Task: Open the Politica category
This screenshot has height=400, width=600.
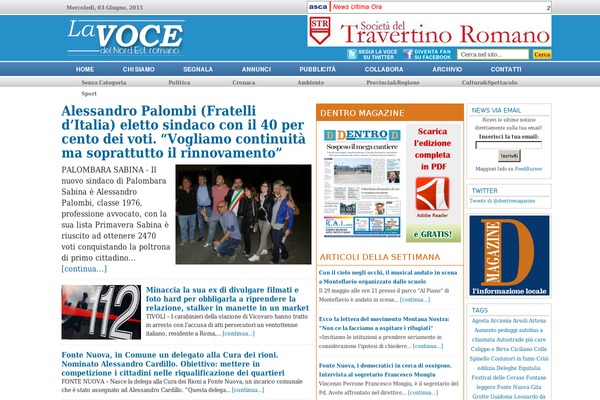Action: (x=179, y=82)
